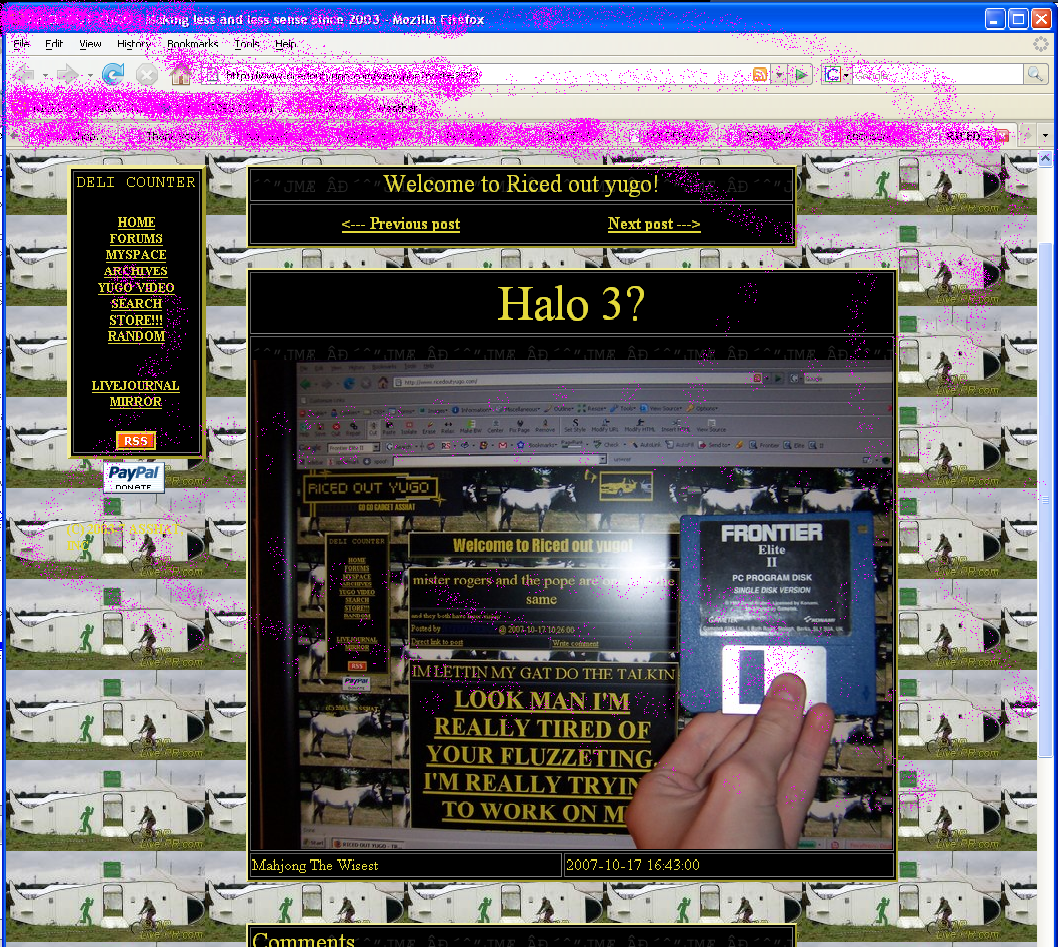Open the Bookmarks menu
This screenshot has width=1058, height=947.
[x=192, y=44]
